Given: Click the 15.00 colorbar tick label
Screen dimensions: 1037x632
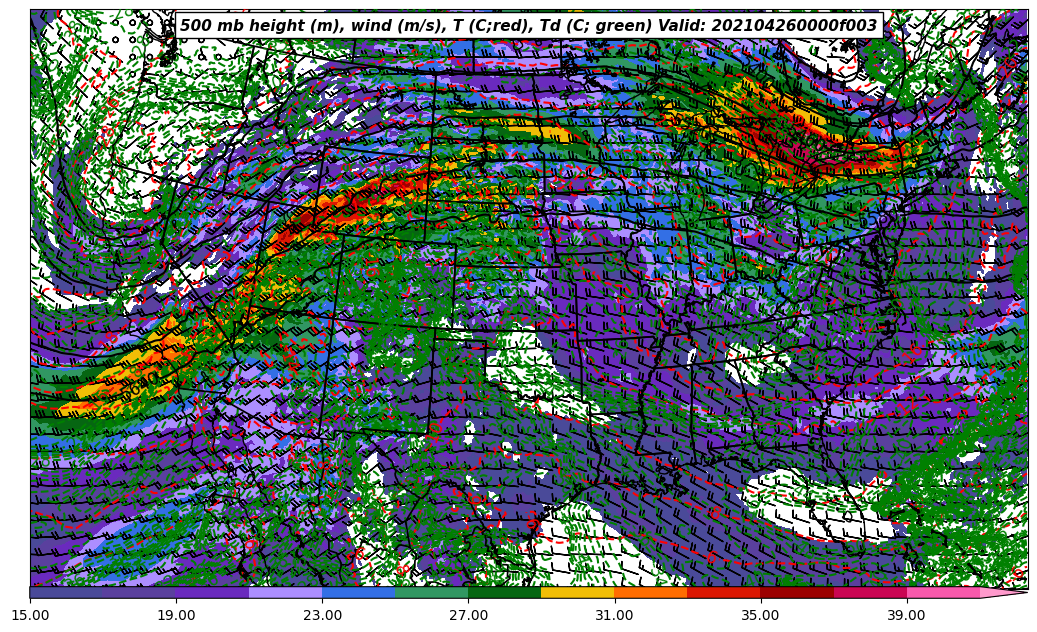Looking at the screenshot, I should (x=30, y=616).
